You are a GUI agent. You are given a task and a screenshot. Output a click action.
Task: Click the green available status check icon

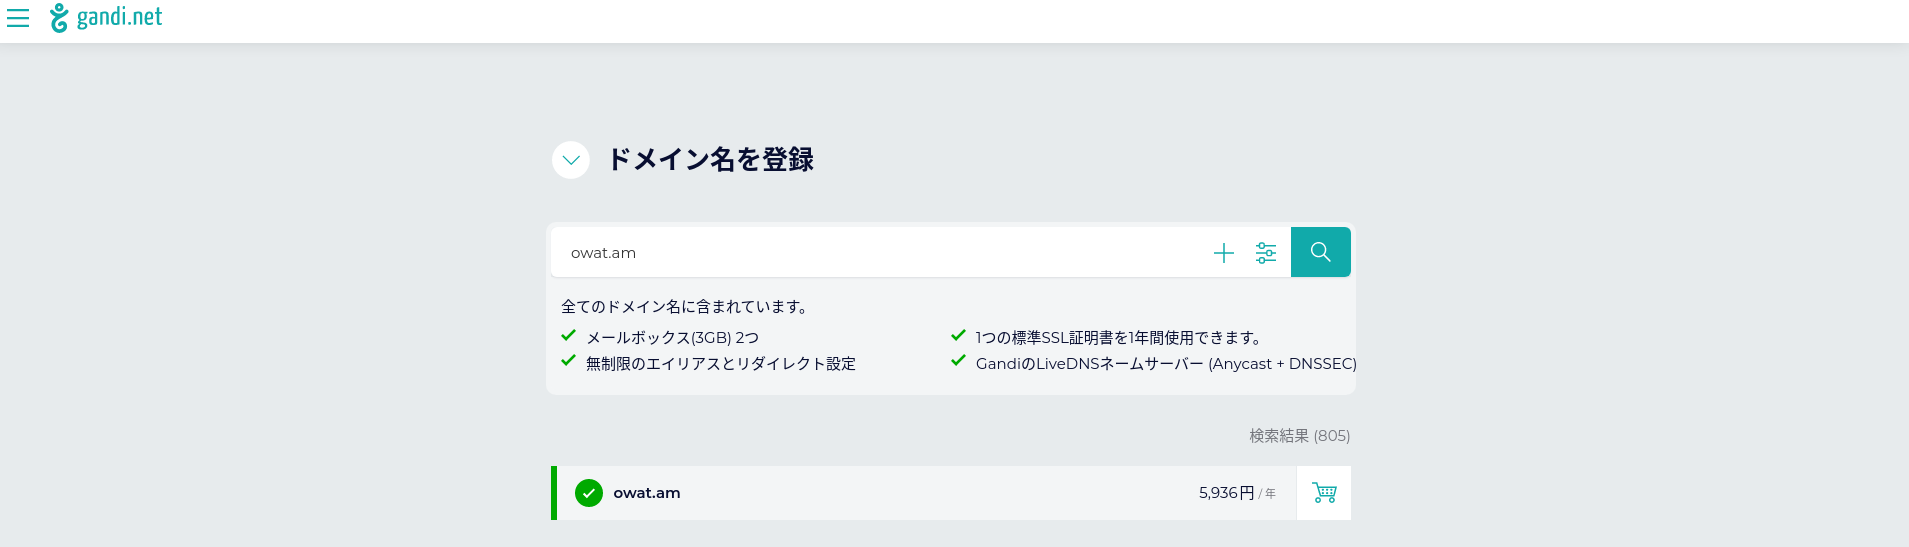coord(589,493)
